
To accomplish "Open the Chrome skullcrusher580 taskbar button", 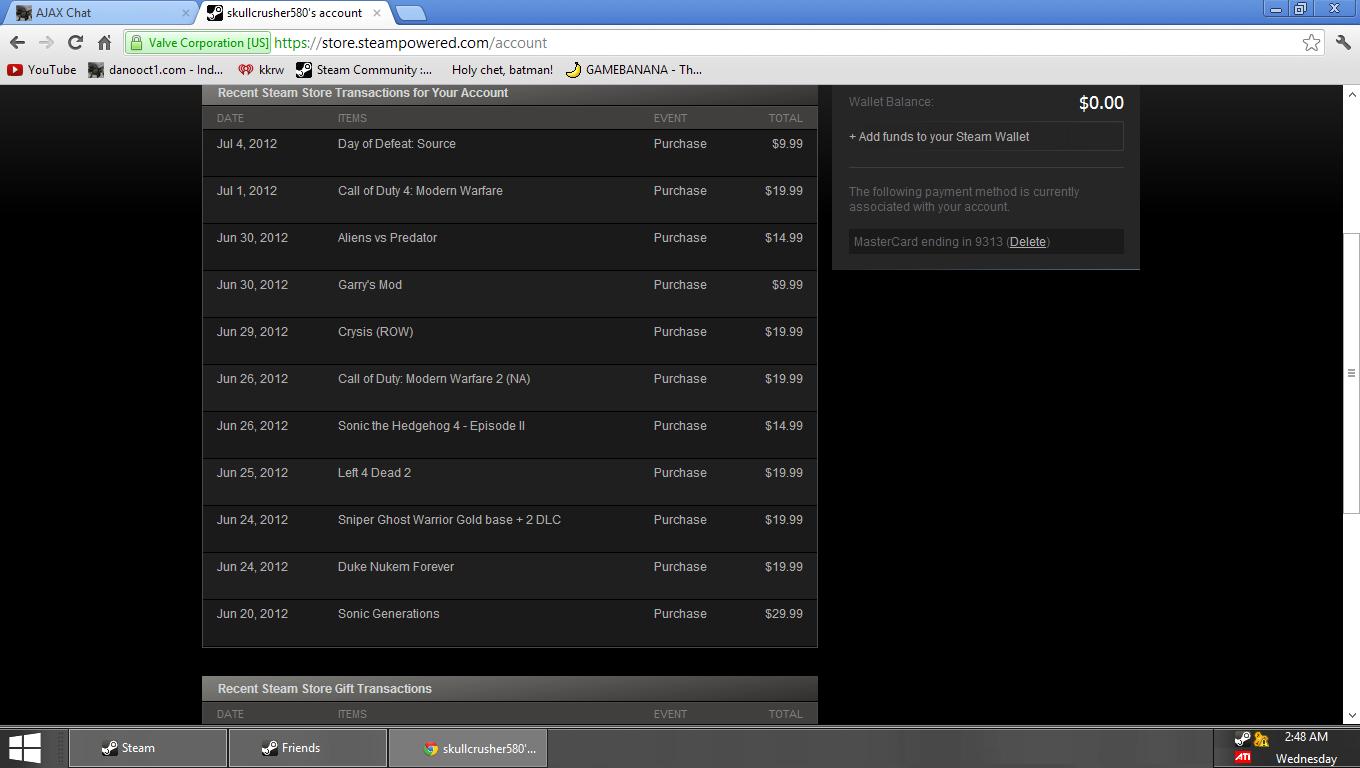I will pyautogui.click(x=468, y=748).
